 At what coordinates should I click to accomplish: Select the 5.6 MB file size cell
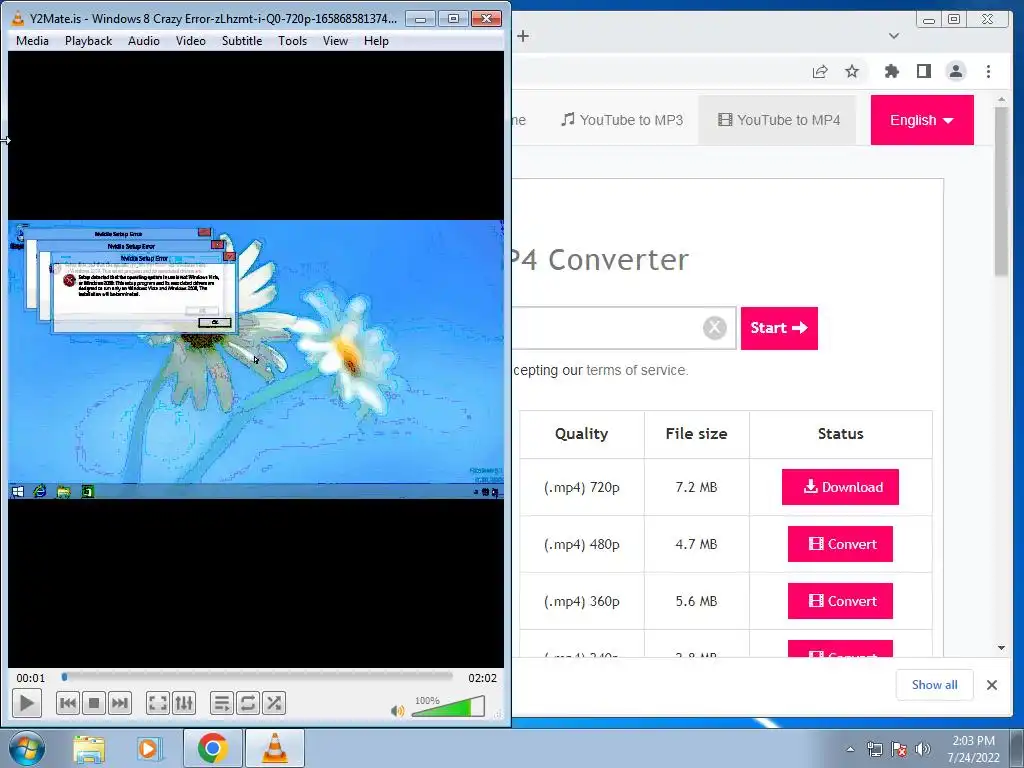click(696, 601)
